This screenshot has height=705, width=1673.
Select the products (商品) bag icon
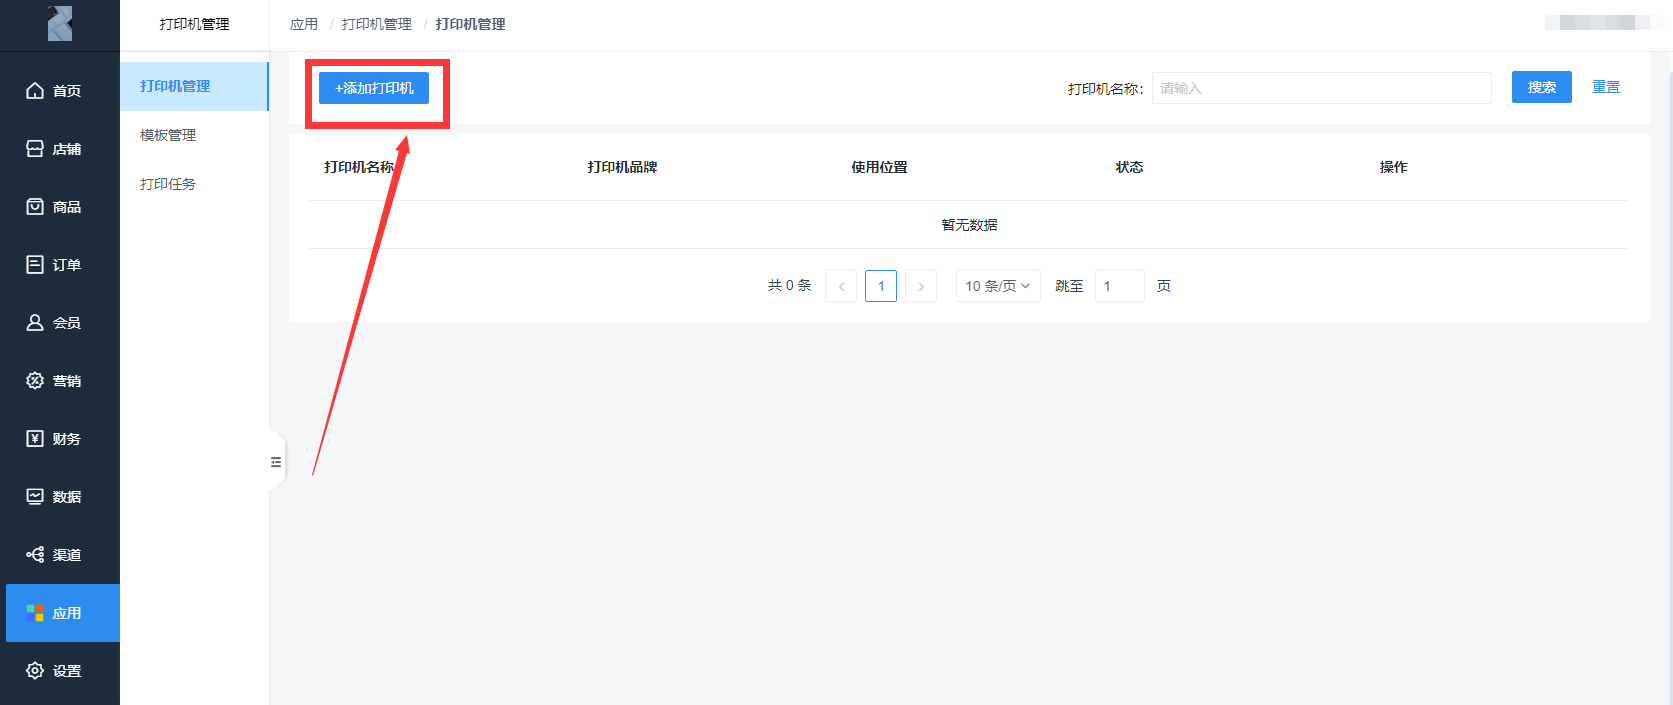click(x=35, y=207)
